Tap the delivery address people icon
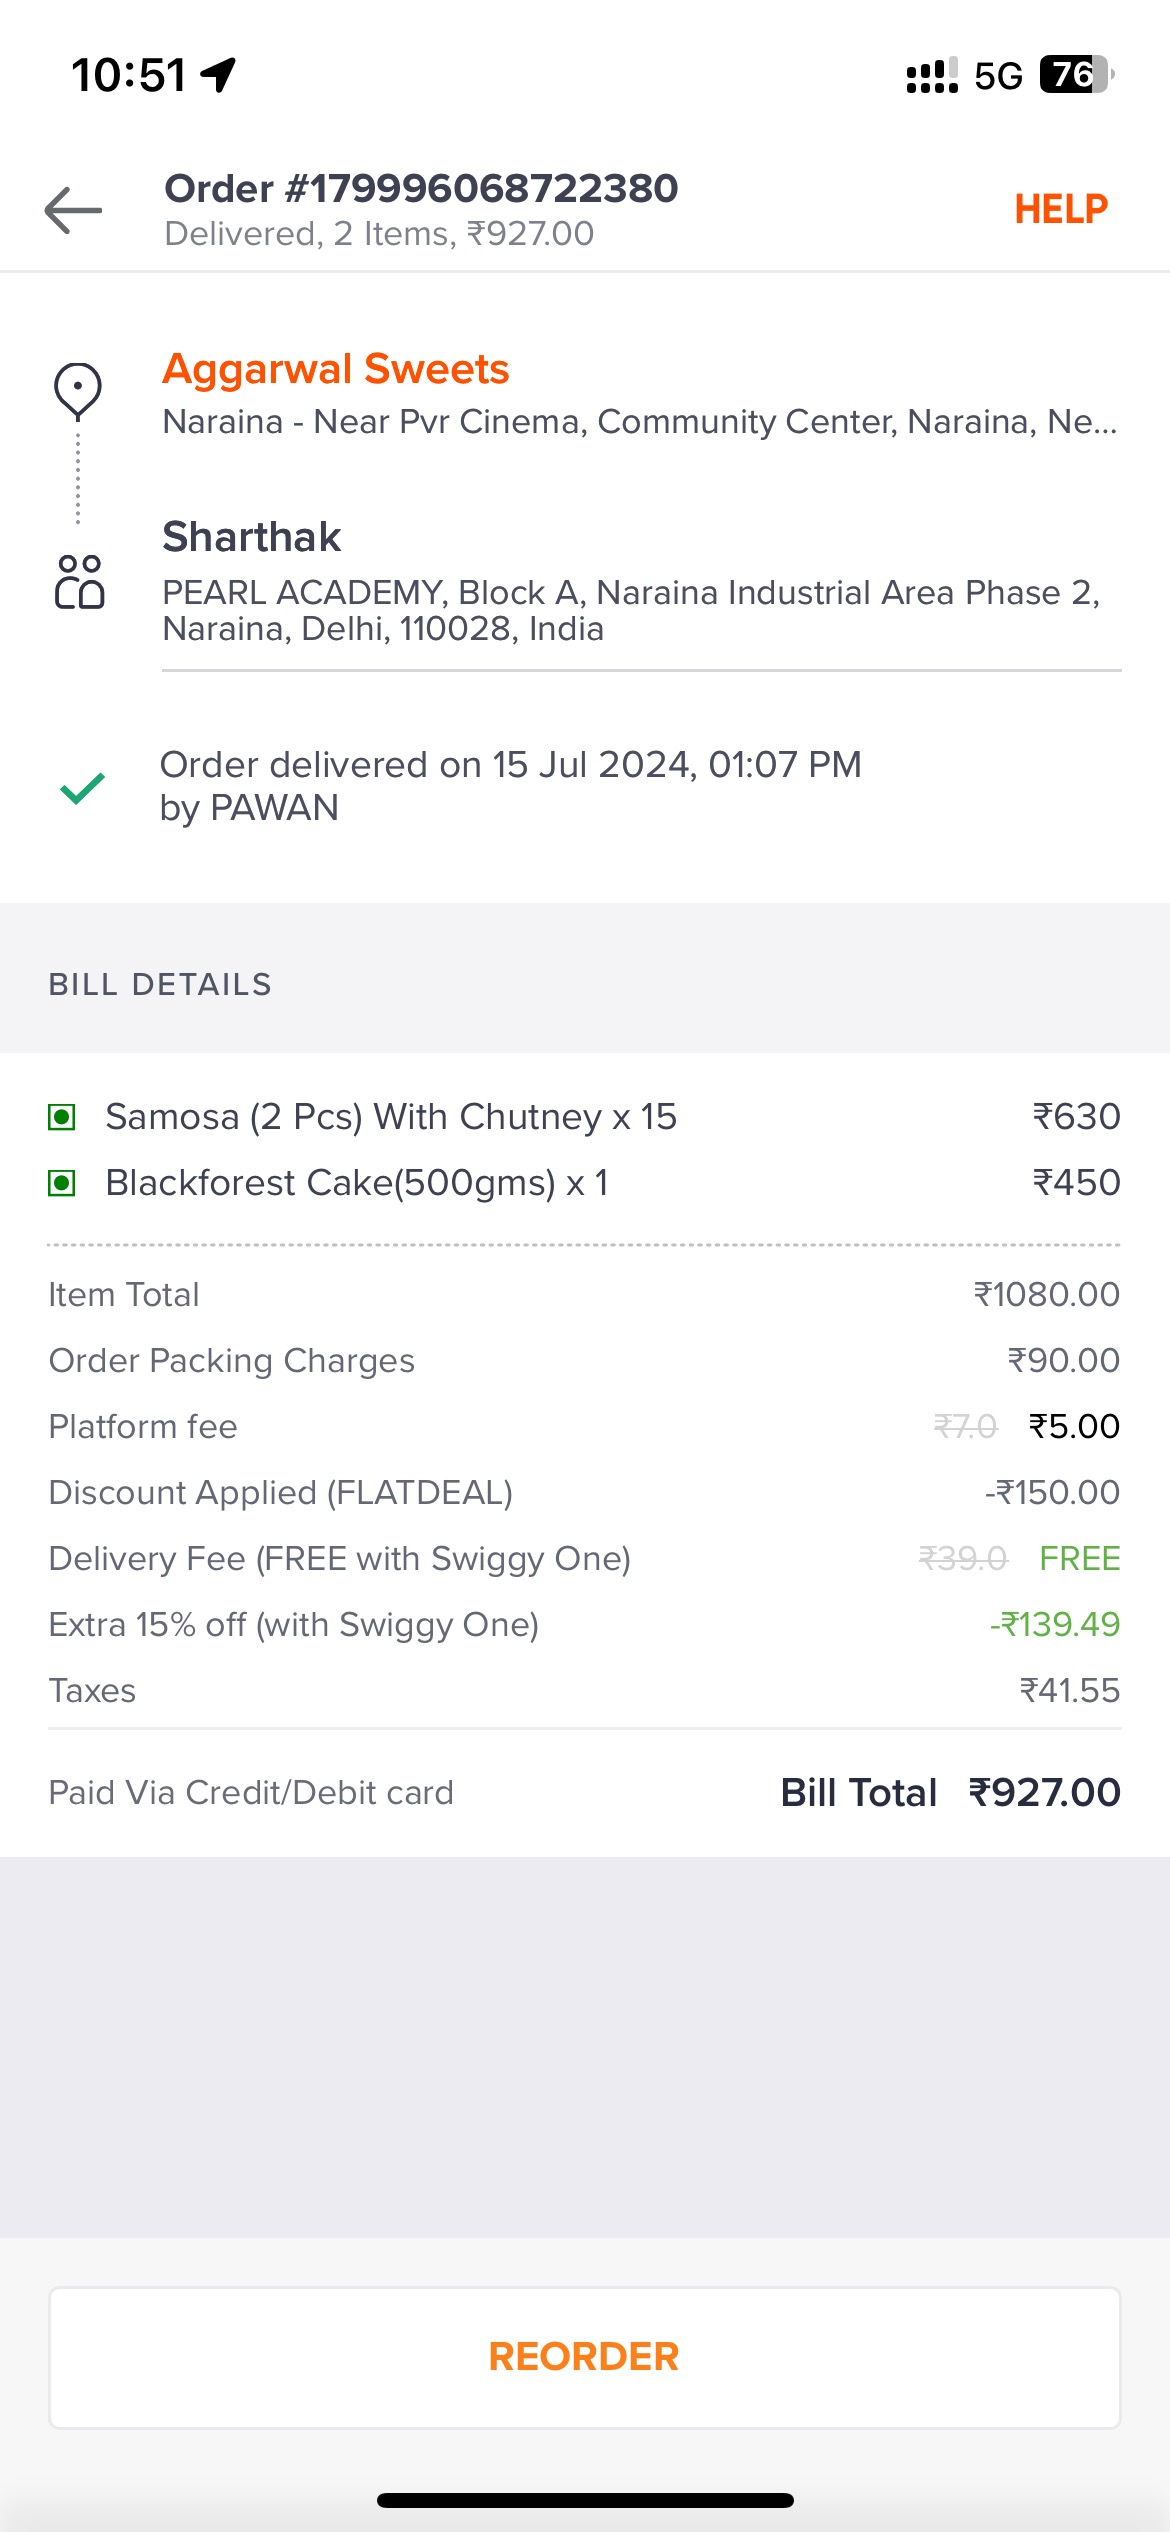 coord(79,582)
